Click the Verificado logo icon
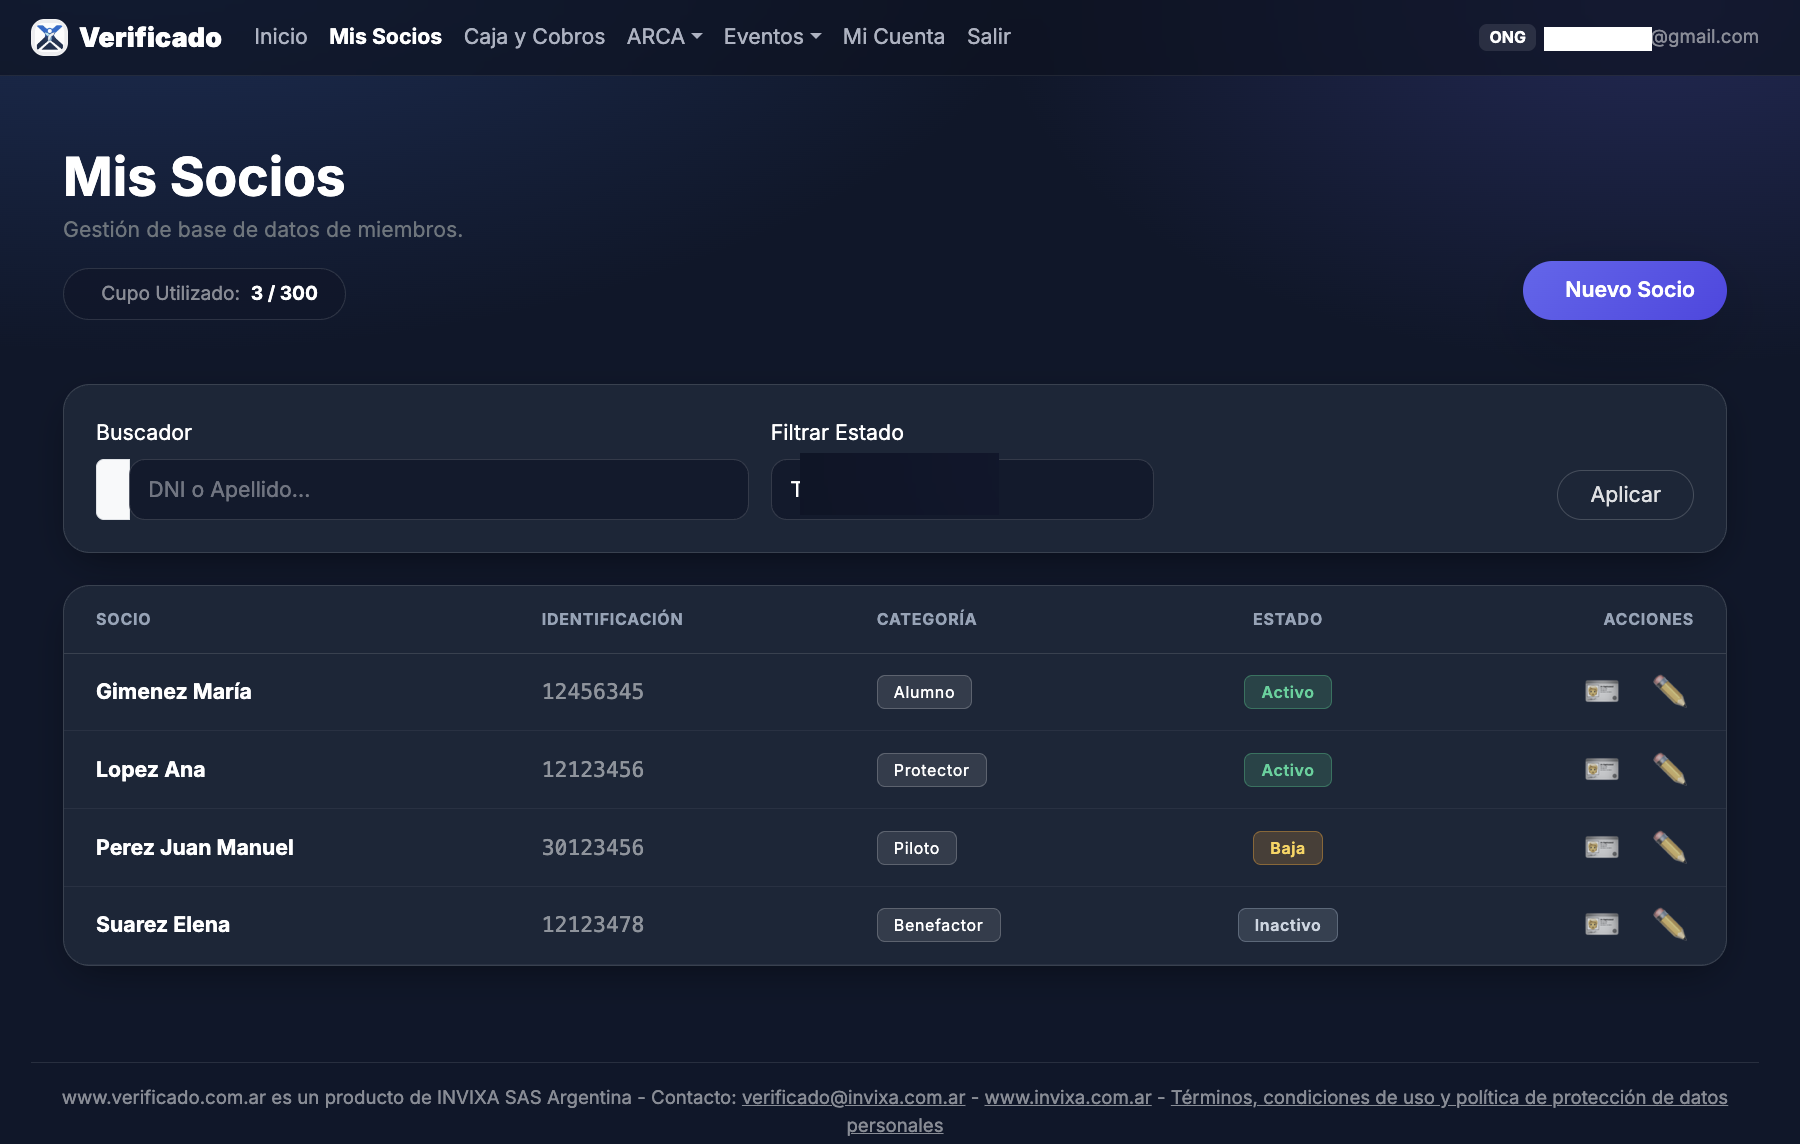 (49, 37)
